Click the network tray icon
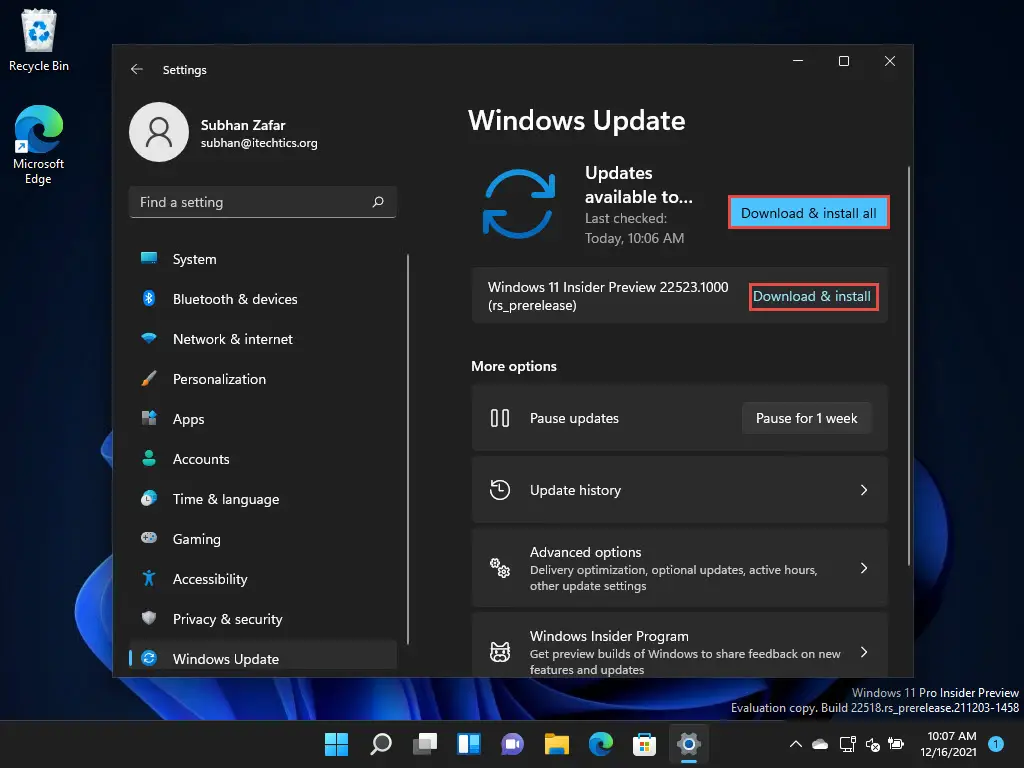This screenshot has width=1024, height=768. (848, 744)
